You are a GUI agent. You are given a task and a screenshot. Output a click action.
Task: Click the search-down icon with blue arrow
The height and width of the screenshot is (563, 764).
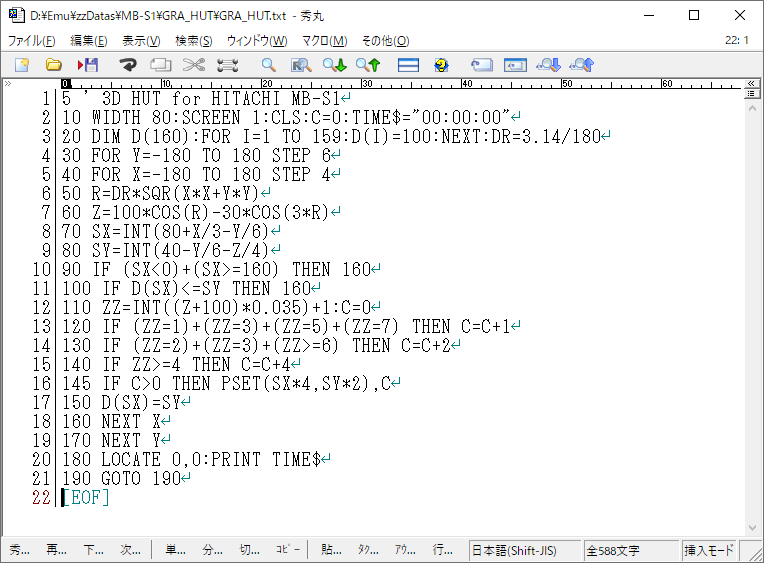coord(549,65)
